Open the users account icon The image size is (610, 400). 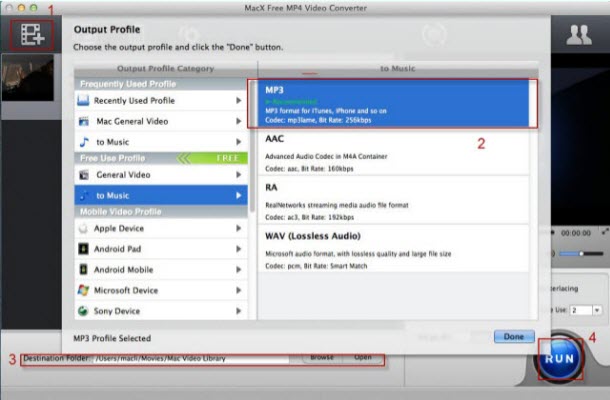pyautogui.click(x=578, y=35)
